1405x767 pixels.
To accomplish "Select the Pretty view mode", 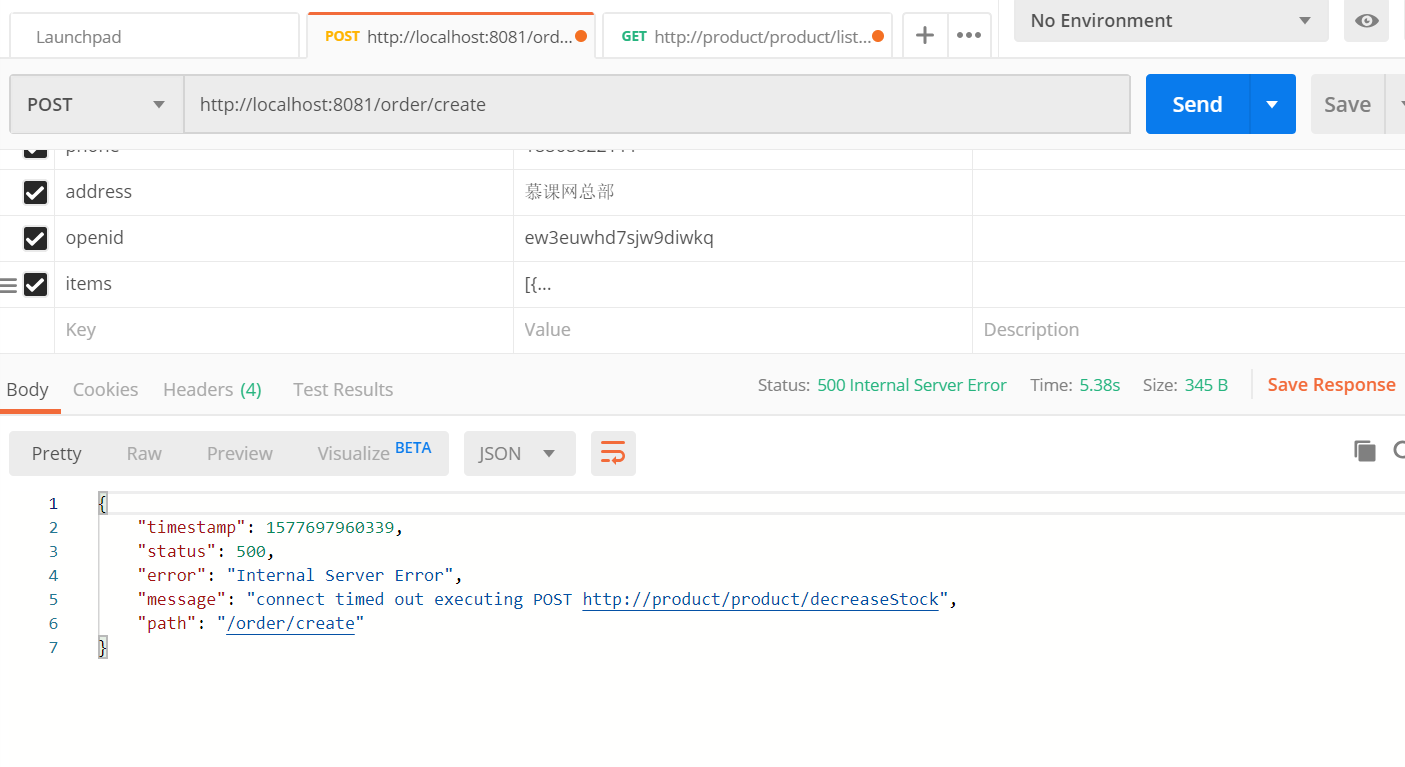I will point(56,453).
